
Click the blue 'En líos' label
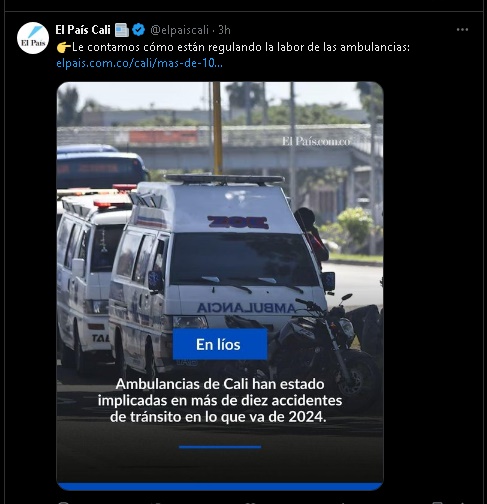click(220, 344)
